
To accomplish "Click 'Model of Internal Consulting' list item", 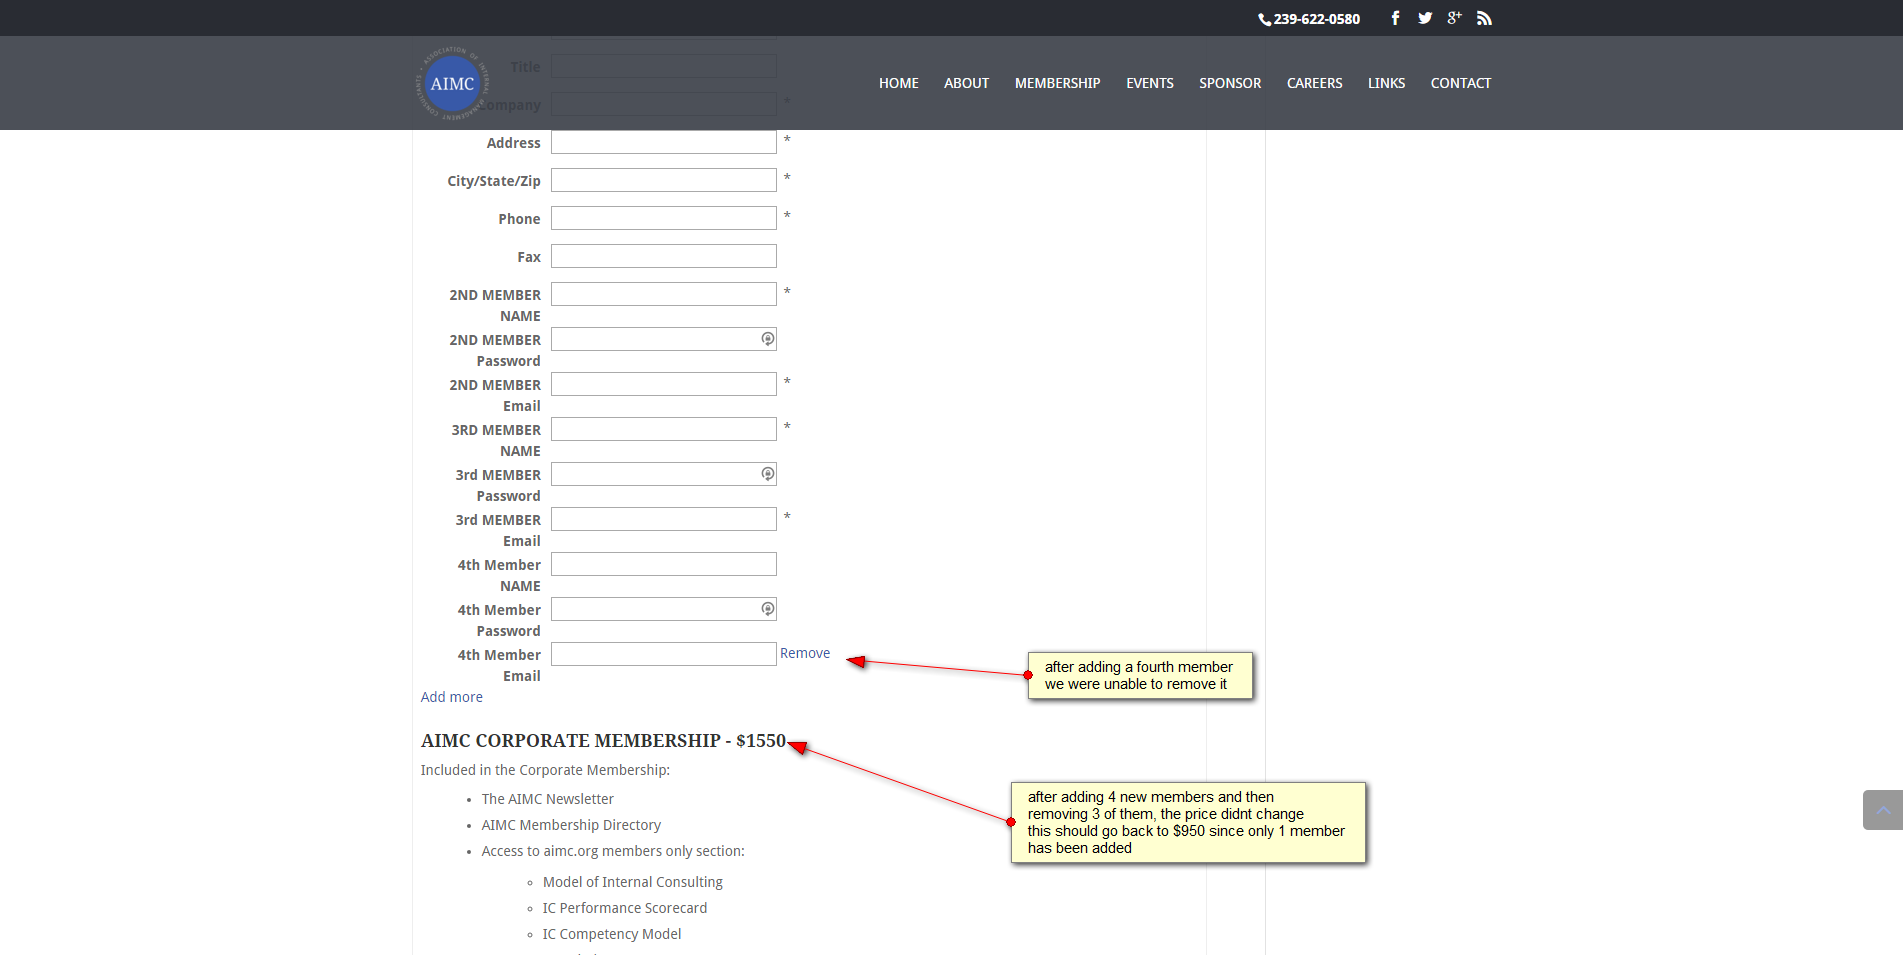I will click(x=633, y=882).
